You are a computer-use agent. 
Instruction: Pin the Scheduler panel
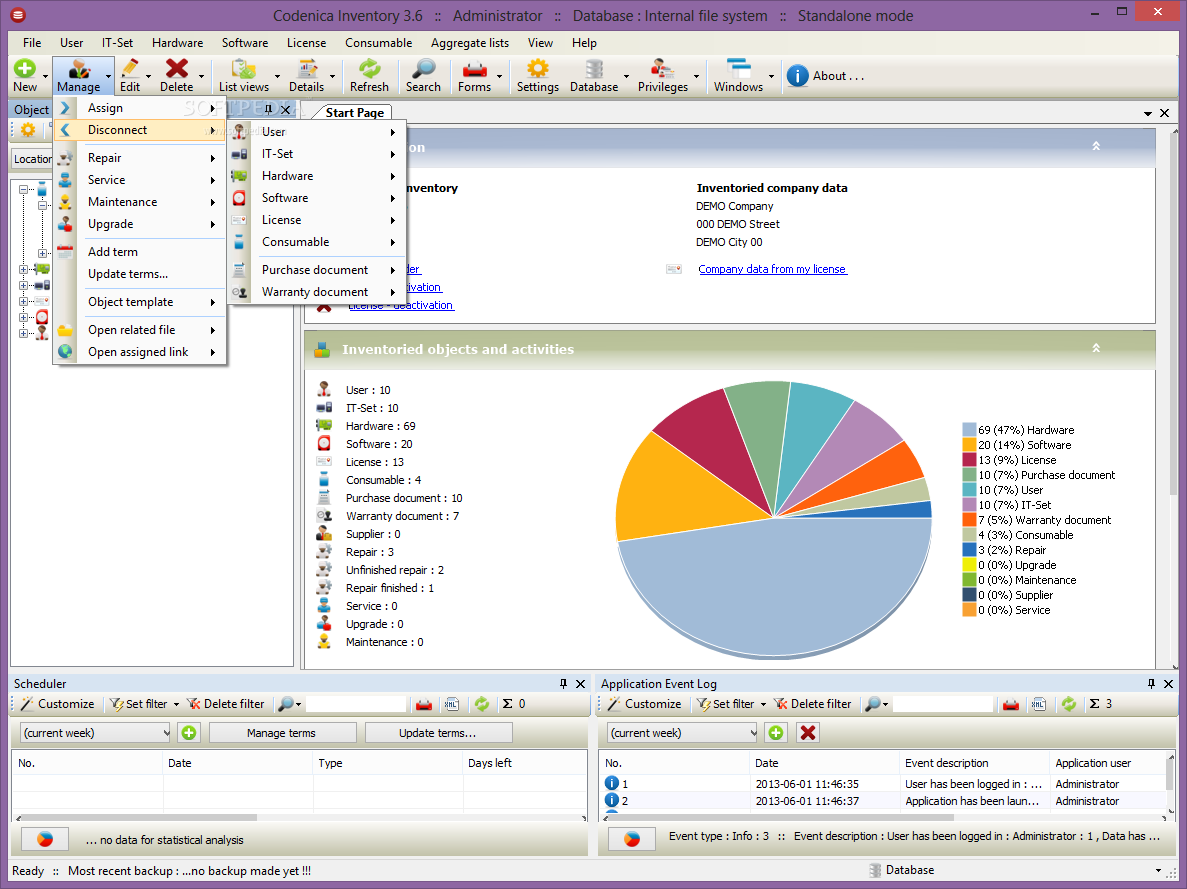tap(563, 684)
